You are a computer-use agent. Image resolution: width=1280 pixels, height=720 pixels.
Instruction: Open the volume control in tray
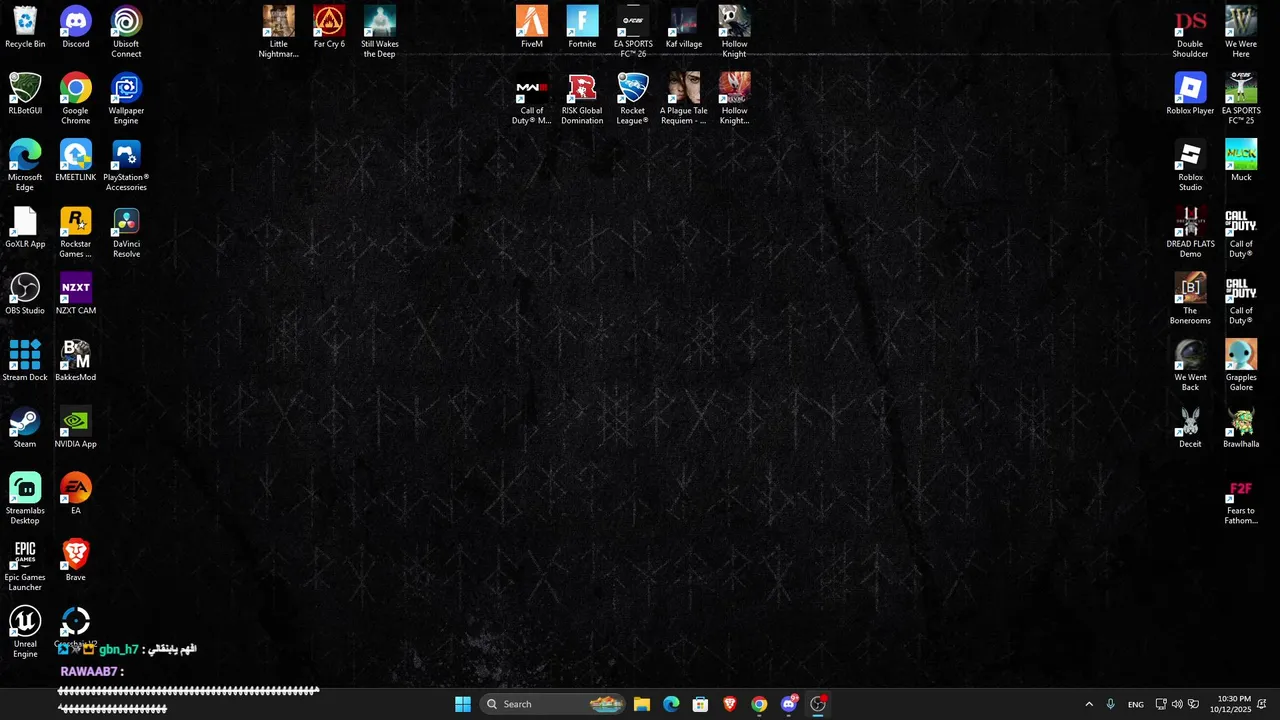pos(1177,704)
